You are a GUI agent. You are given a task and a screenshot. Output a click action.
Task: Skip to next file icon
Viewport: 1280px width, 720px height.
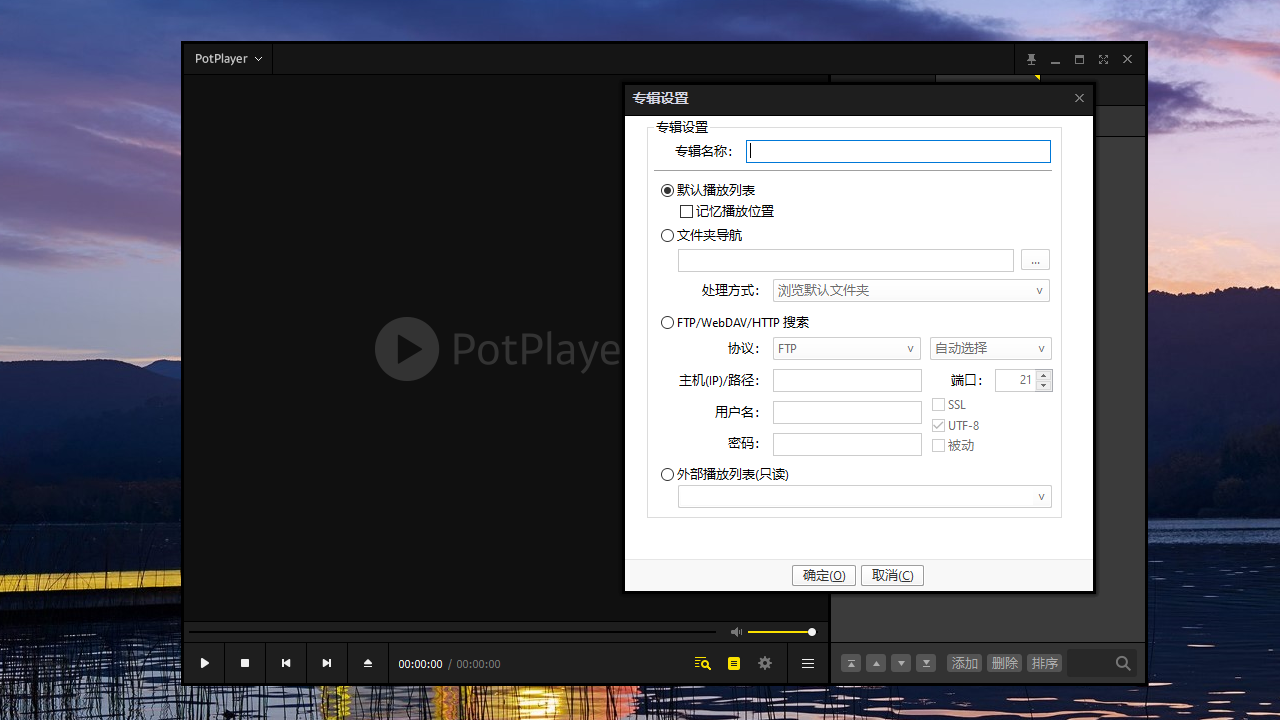[x=326, y=663]
